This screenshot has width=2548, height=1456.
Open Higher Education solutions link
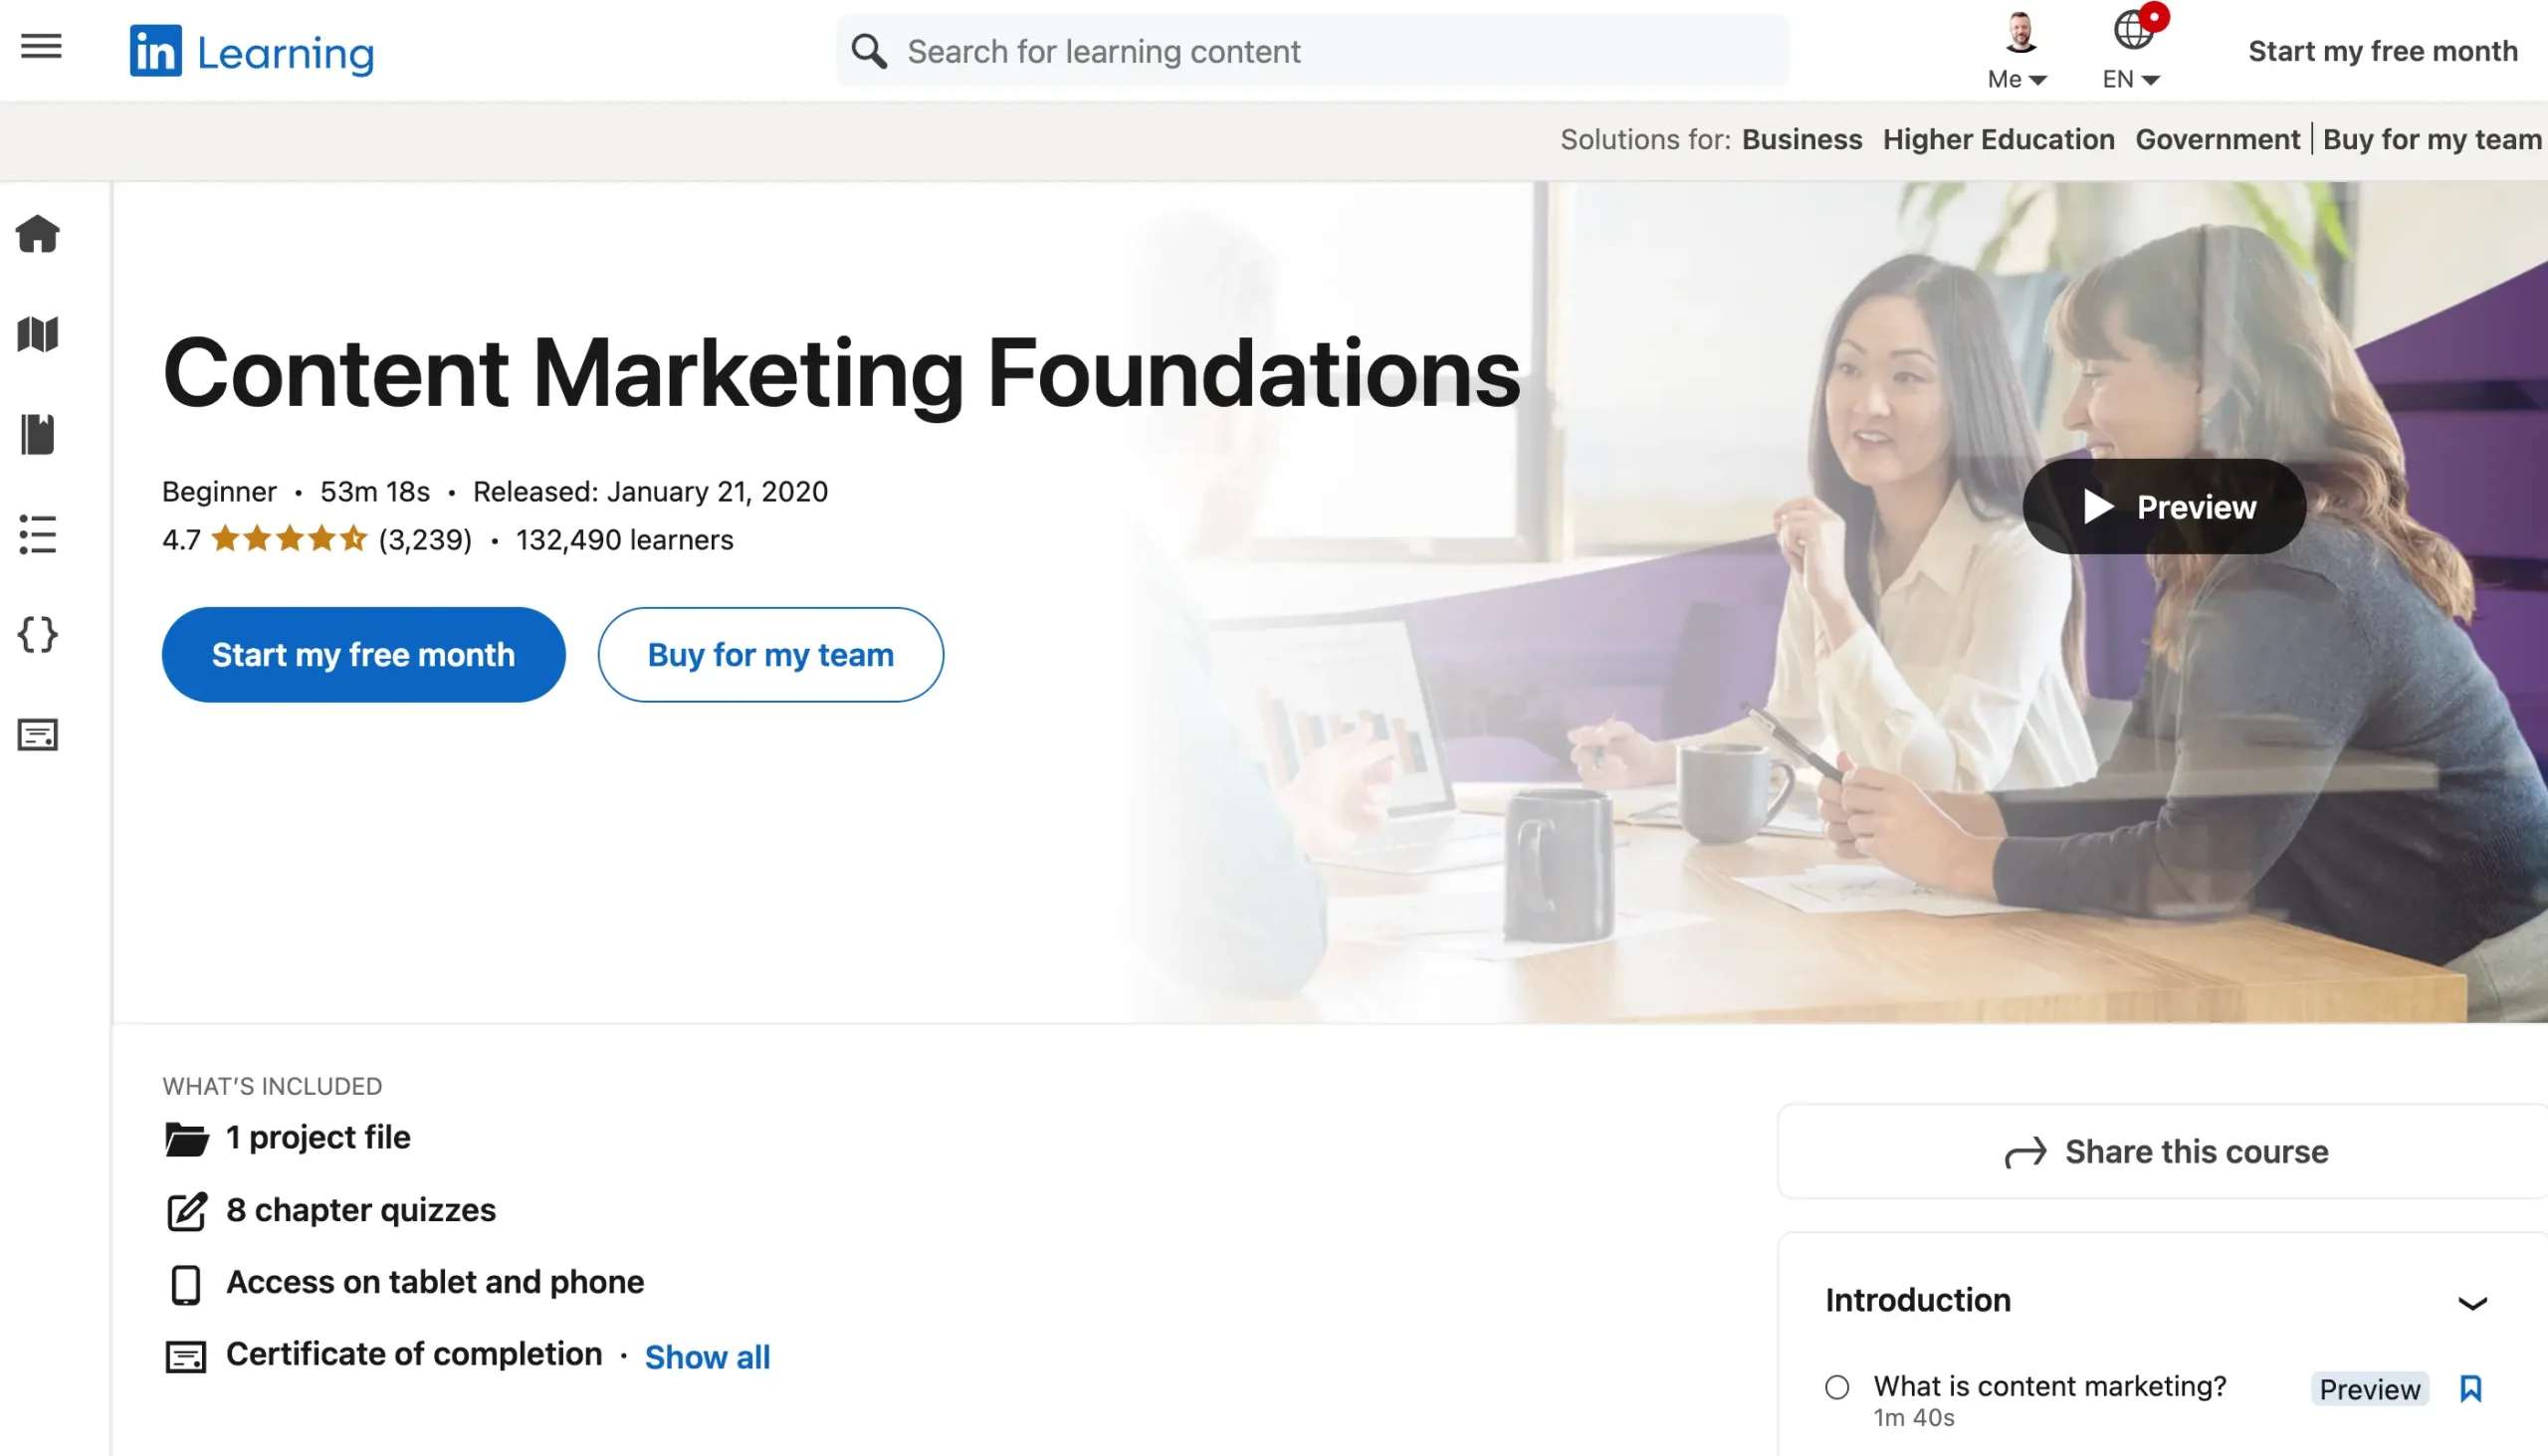[1998, 139]
